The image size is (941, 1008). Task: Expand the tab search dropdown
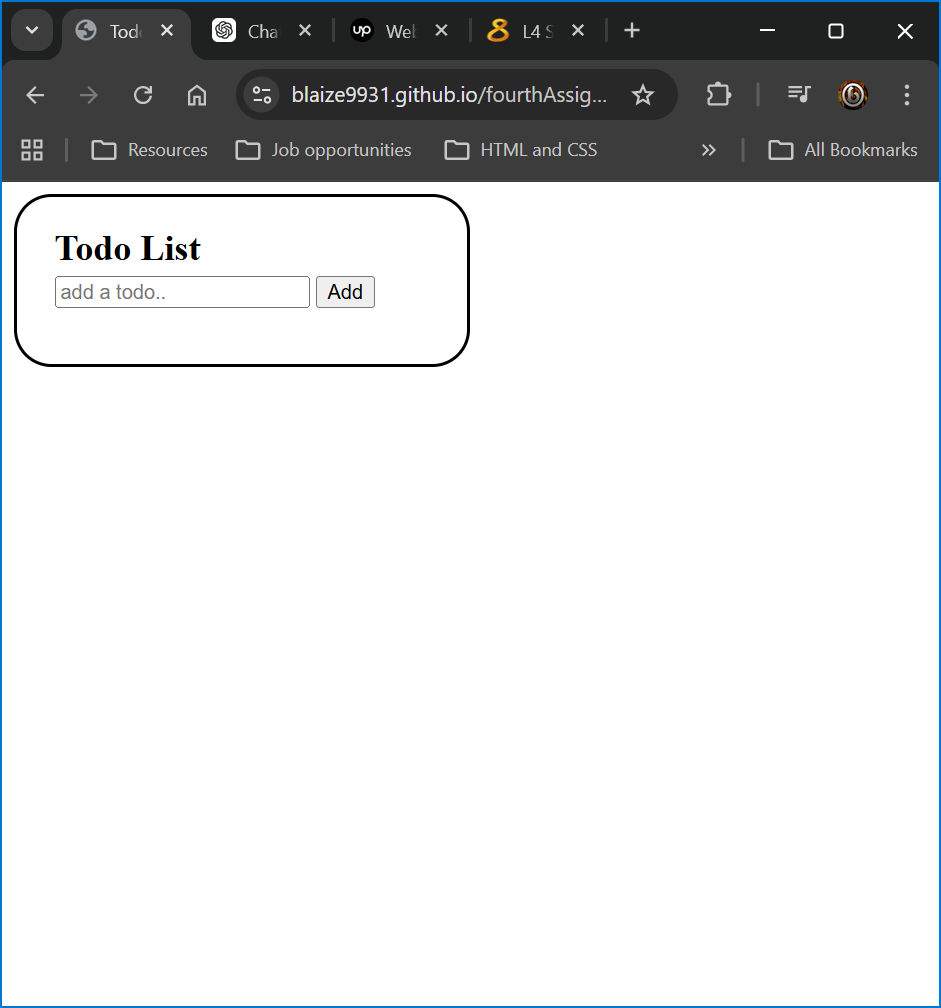tap(31, 30)
